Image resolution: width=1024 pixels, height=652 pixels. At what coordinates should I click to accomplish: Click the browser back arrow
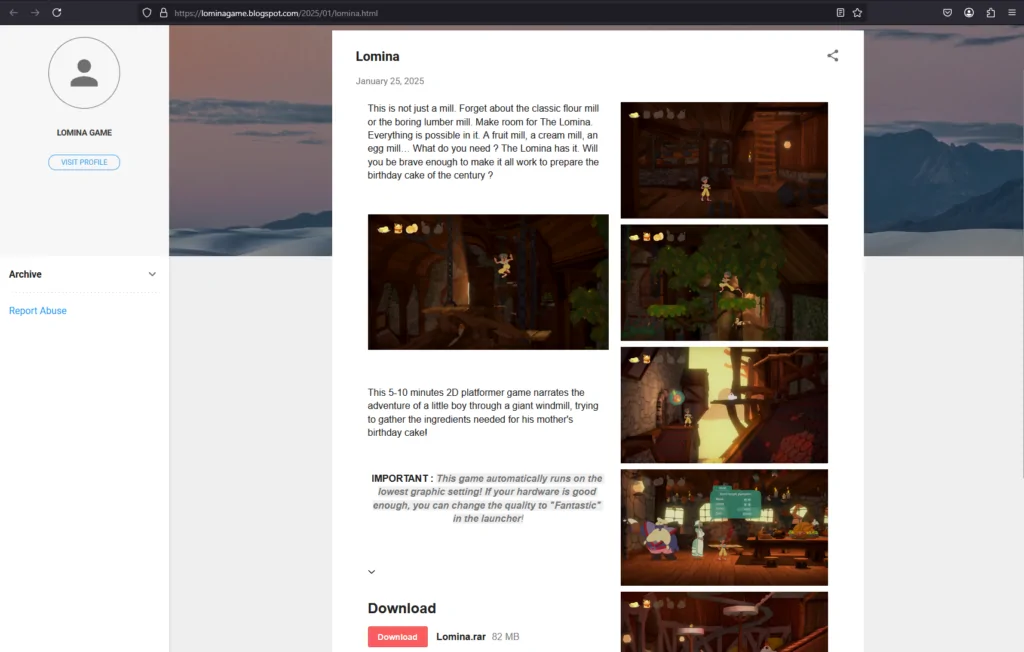pos(13,13)
